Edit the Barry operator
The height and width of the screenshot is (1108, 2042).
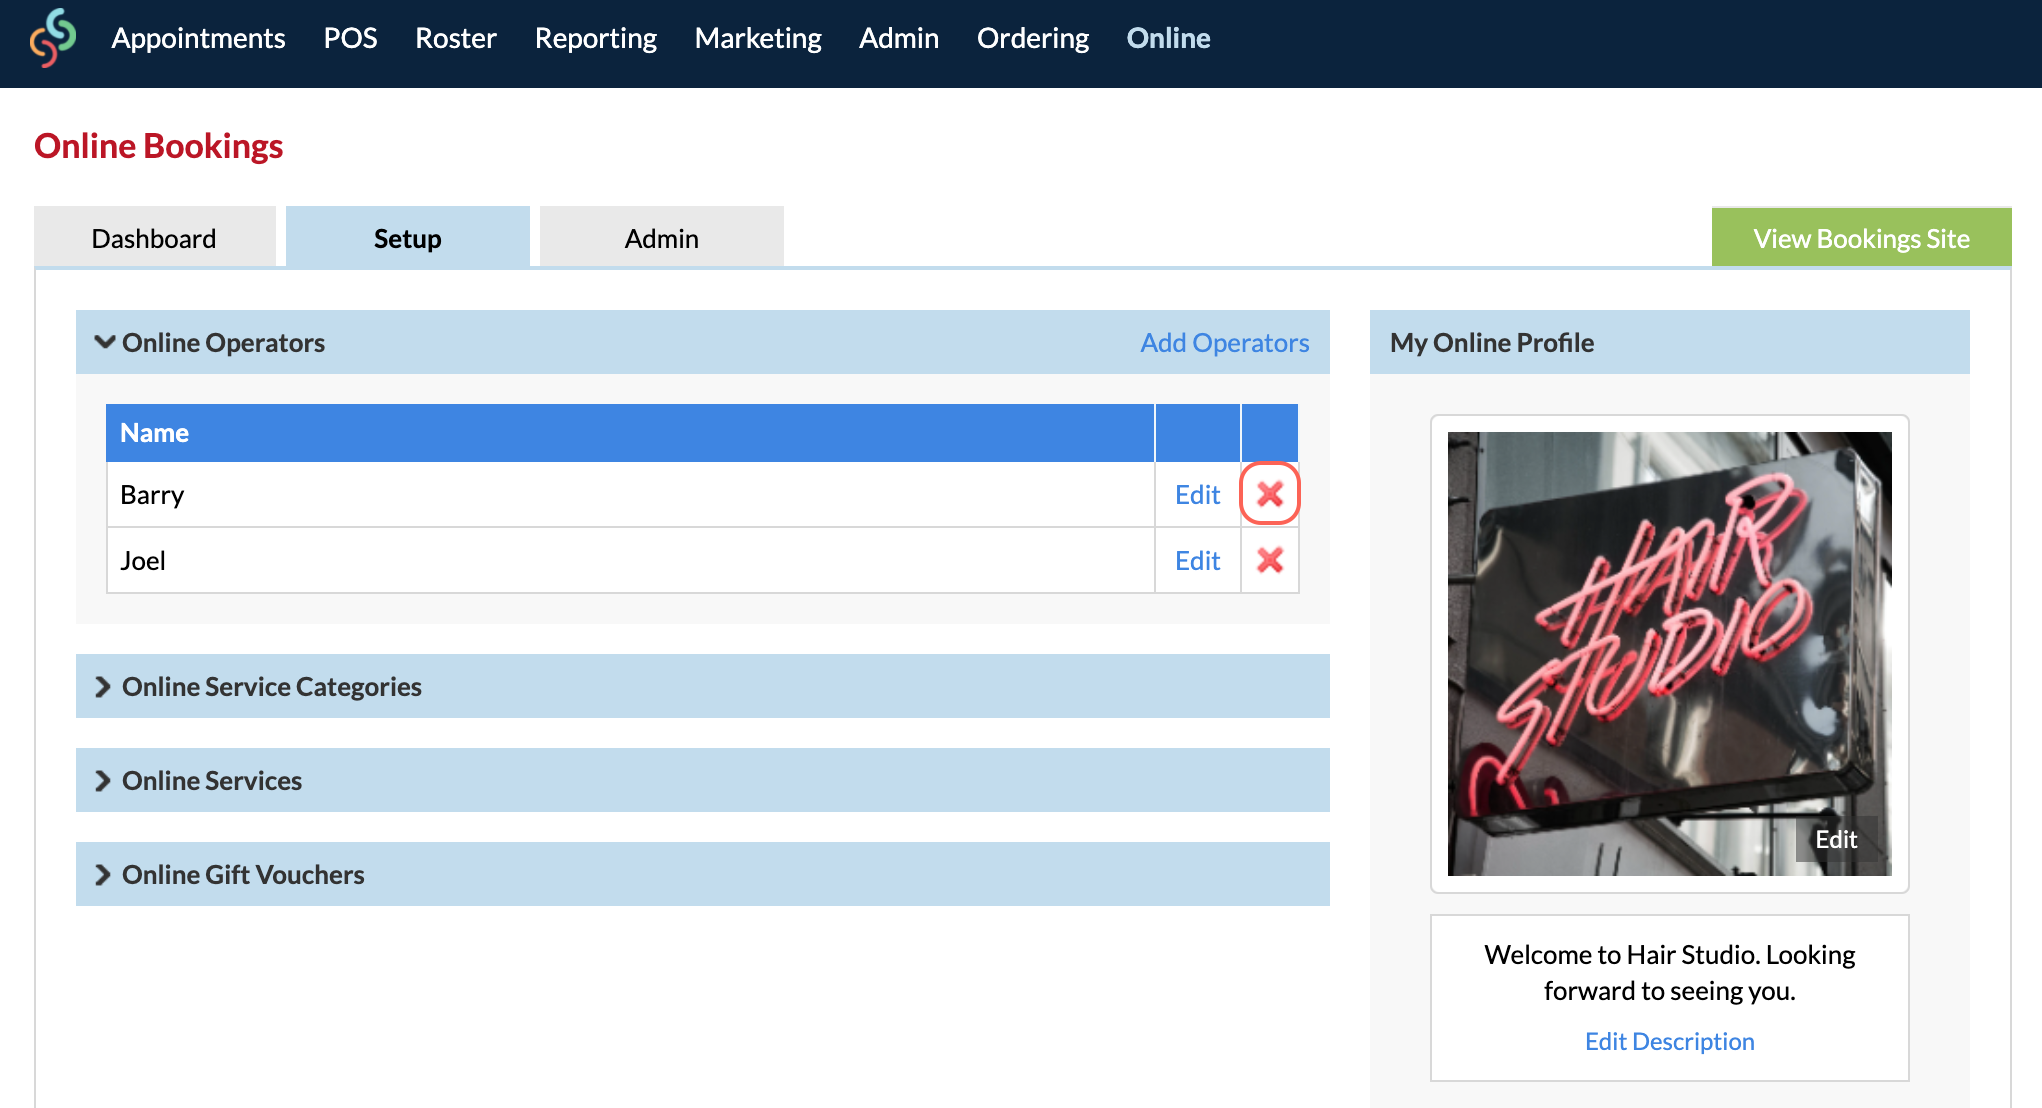pos(1197,494)
